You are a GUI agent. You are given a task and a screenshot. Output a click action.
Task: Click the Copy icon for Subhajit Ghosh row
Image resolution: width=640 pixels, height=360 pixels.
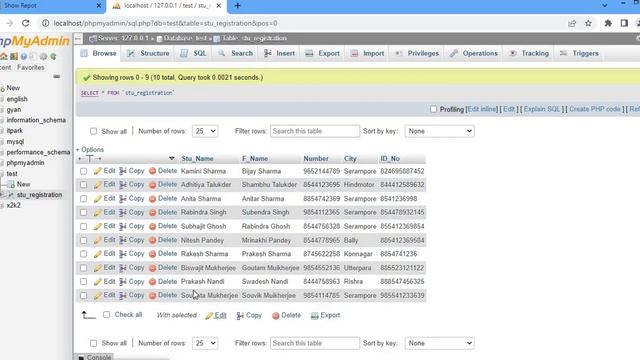click(x=123, y=226)
